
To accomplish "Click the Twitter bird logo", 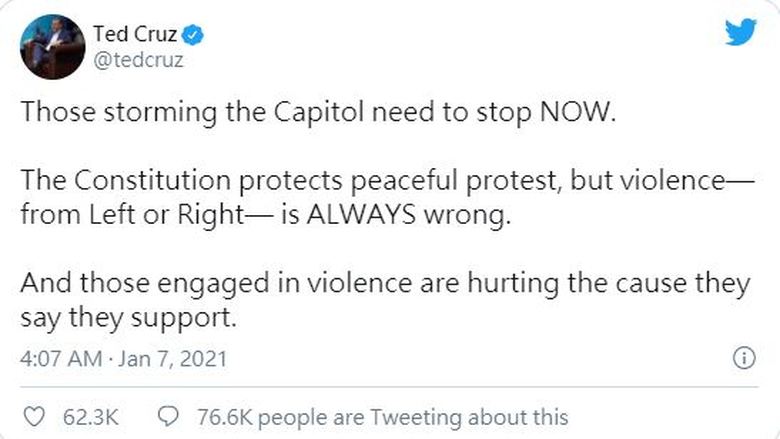I will pyautogui.click(x=741, y=33).
